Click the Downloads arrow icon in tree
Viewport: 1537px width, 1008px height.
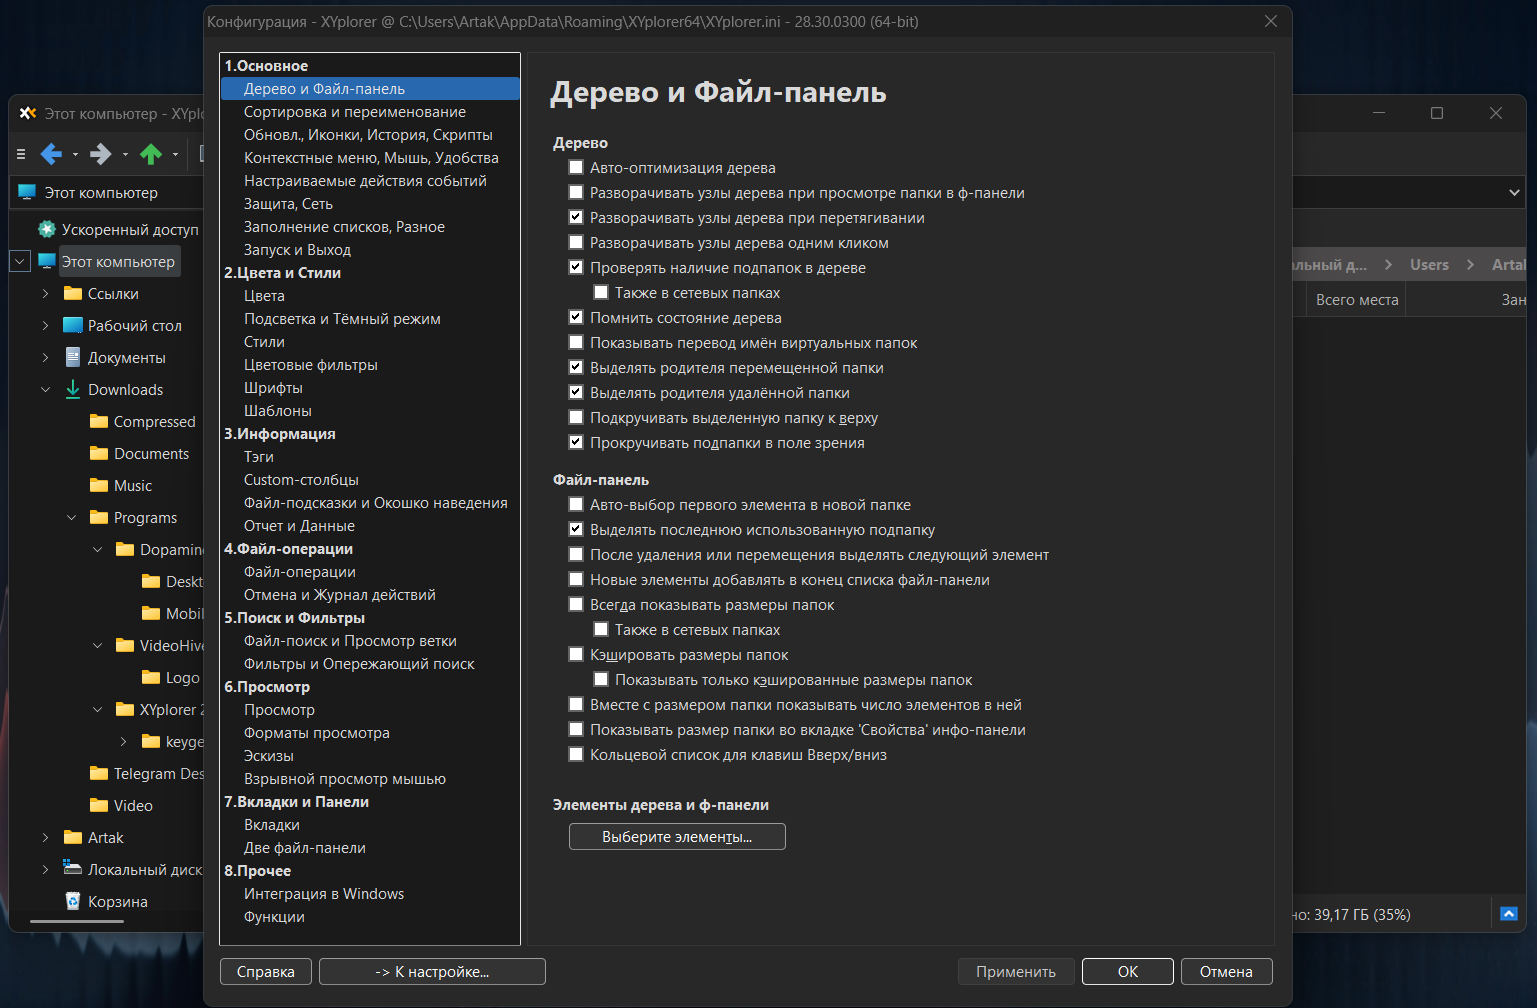73,389
